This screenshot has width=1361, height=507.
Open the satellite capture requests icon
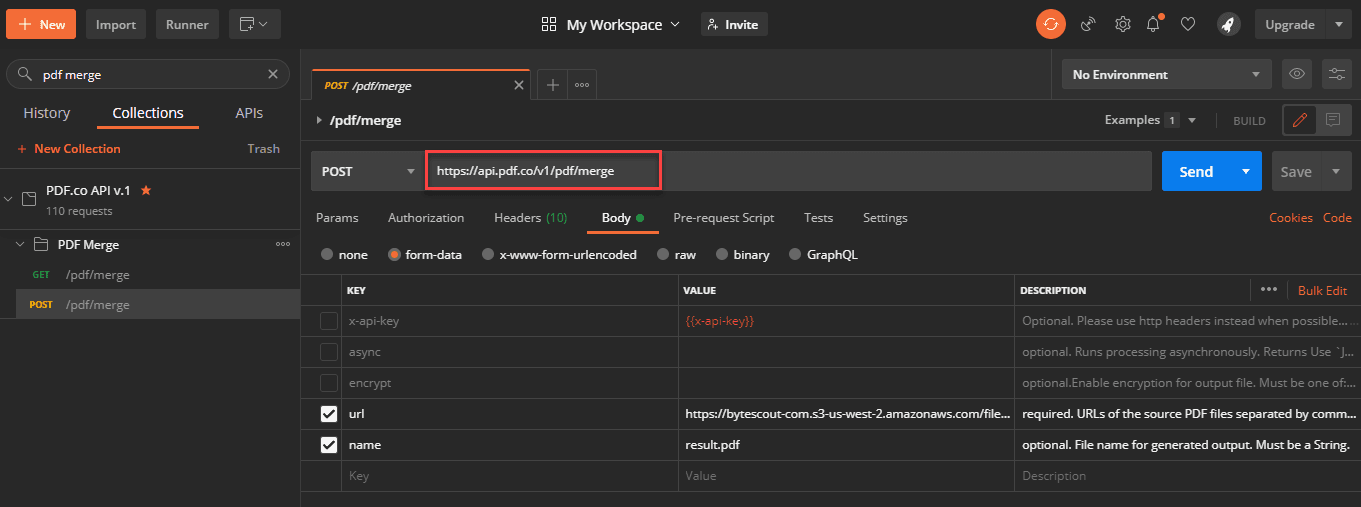click(x=1088, y=24)
